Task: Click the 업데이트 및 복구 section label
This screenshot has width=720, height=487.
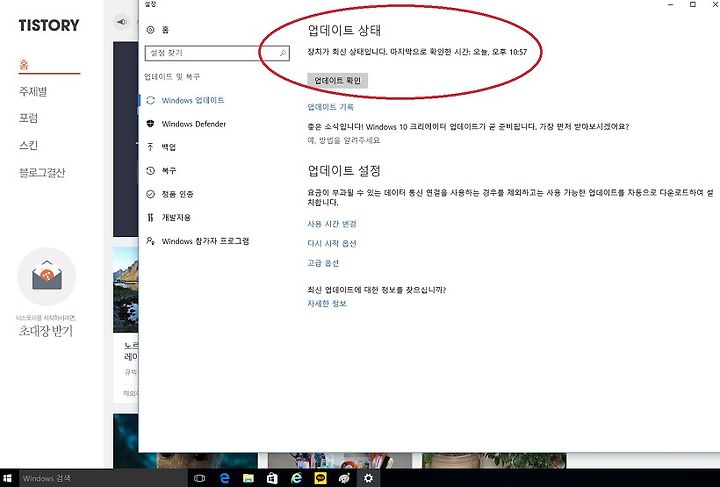Action: (x=172, y=77)
